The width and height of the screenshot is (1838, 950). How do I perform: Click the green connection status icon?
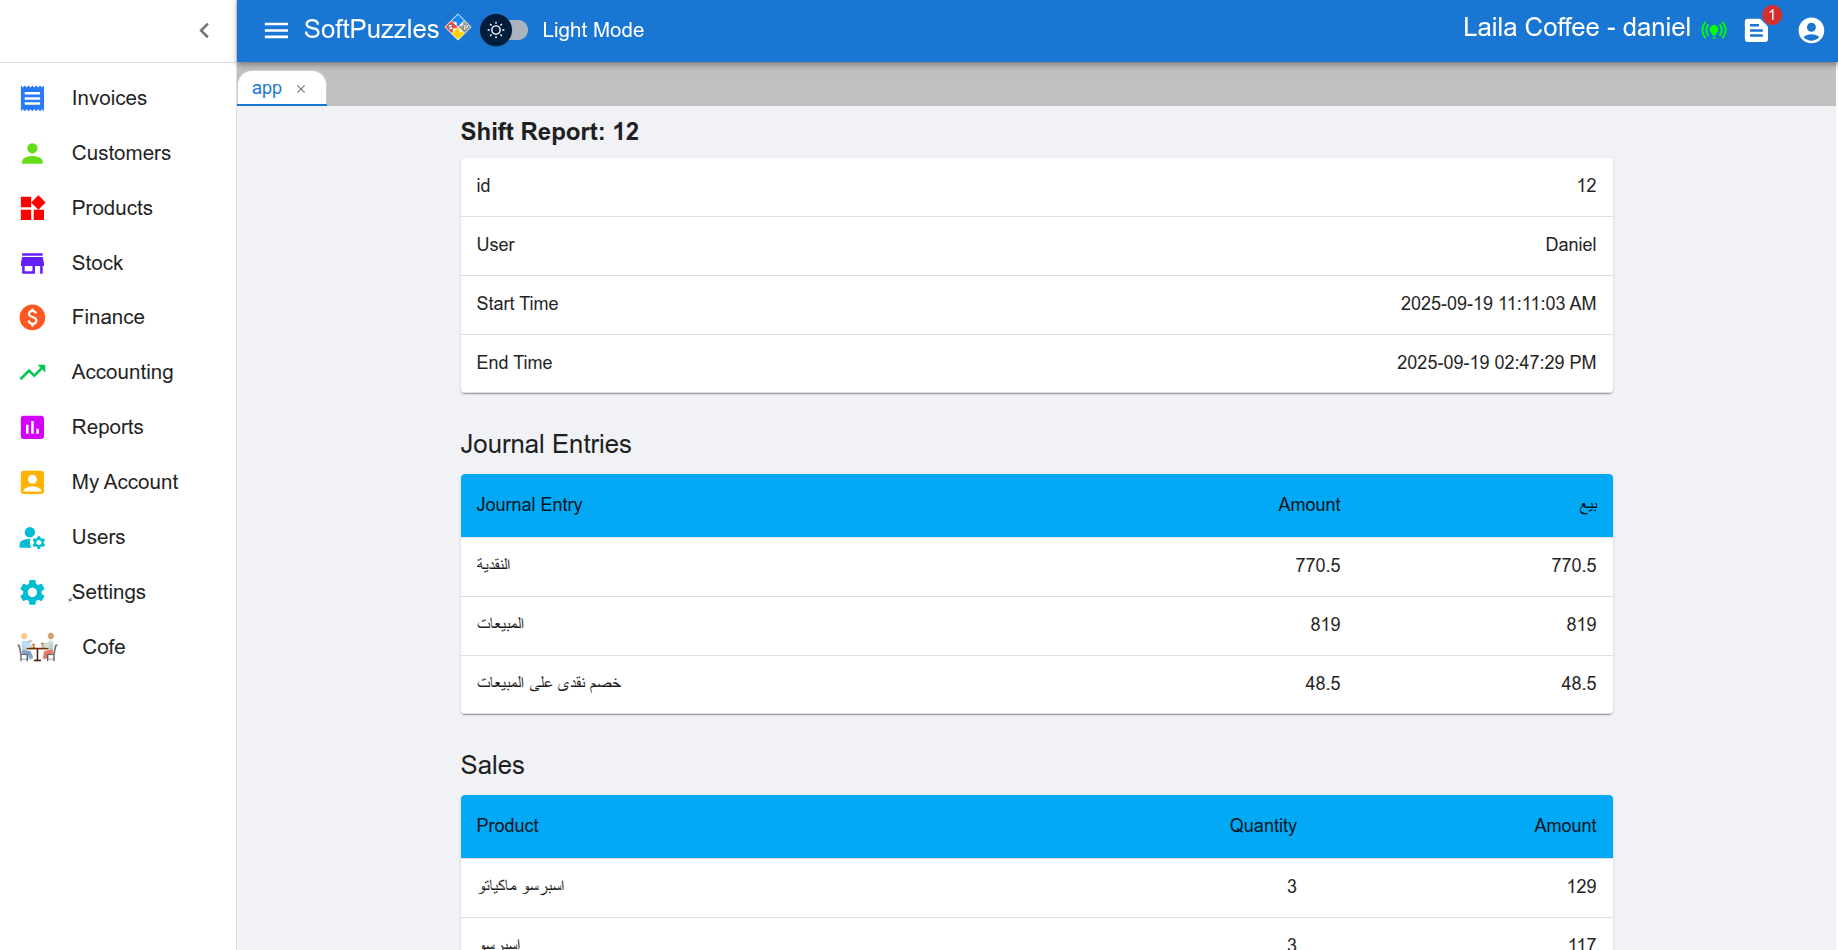1713,30
